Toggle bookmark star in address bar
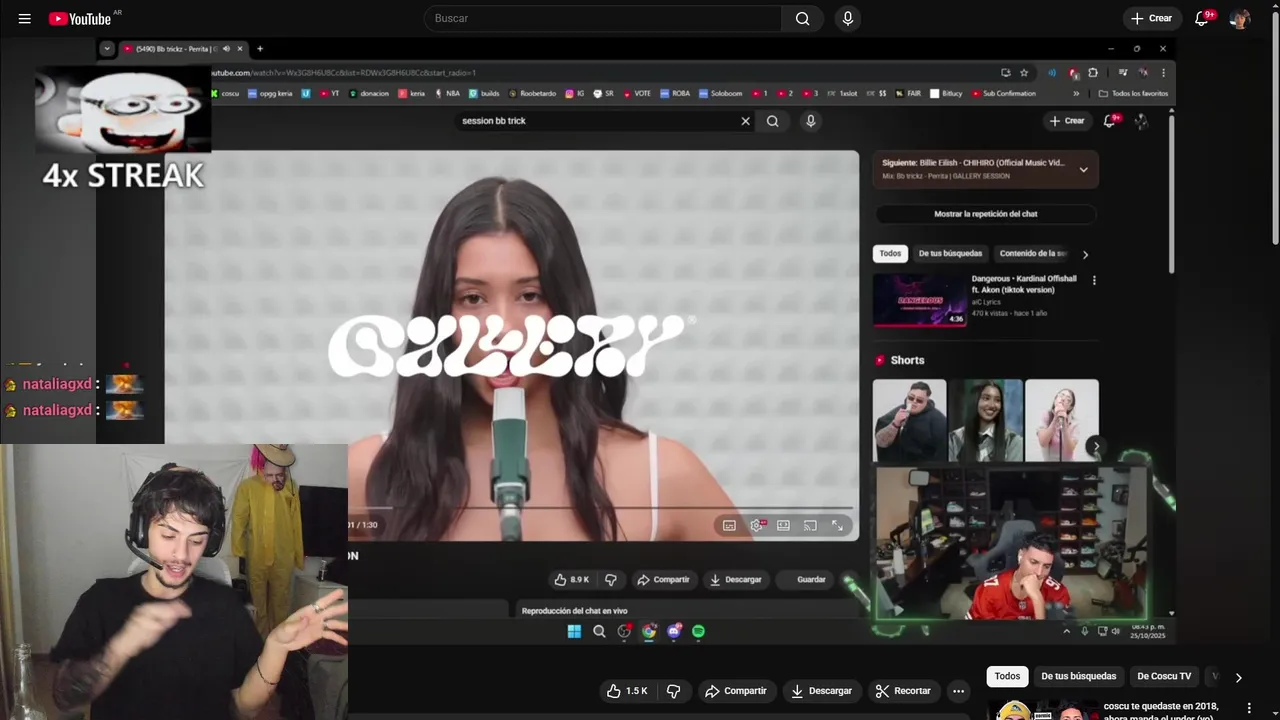 point(1024,72)
